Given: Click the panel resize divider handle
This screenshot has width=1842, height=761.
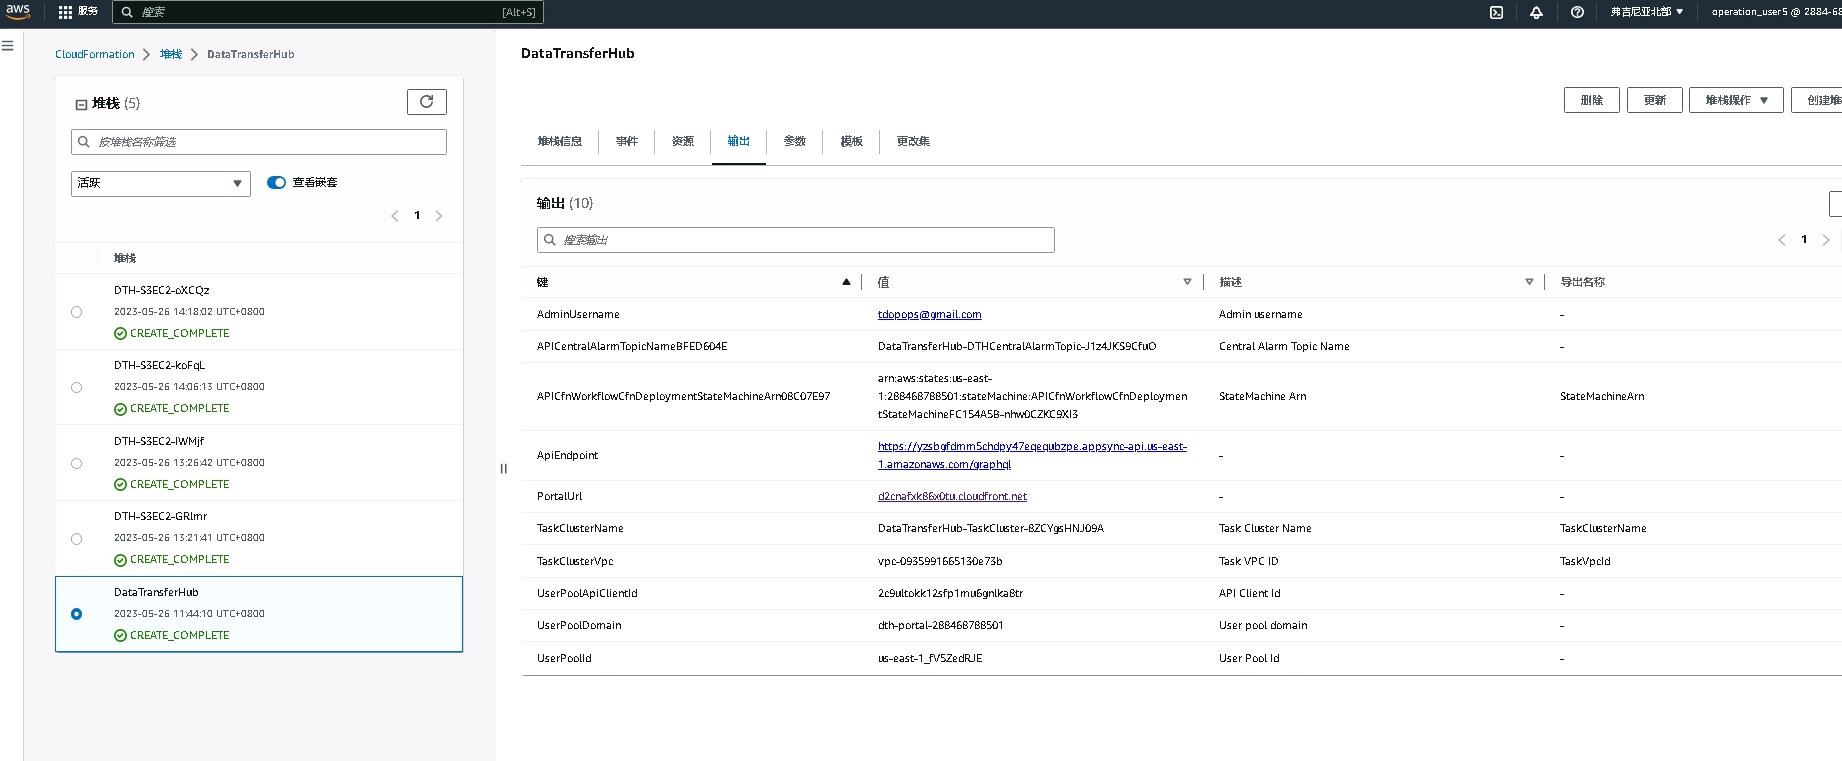Looking at the screenshot, I should [503, 468].
